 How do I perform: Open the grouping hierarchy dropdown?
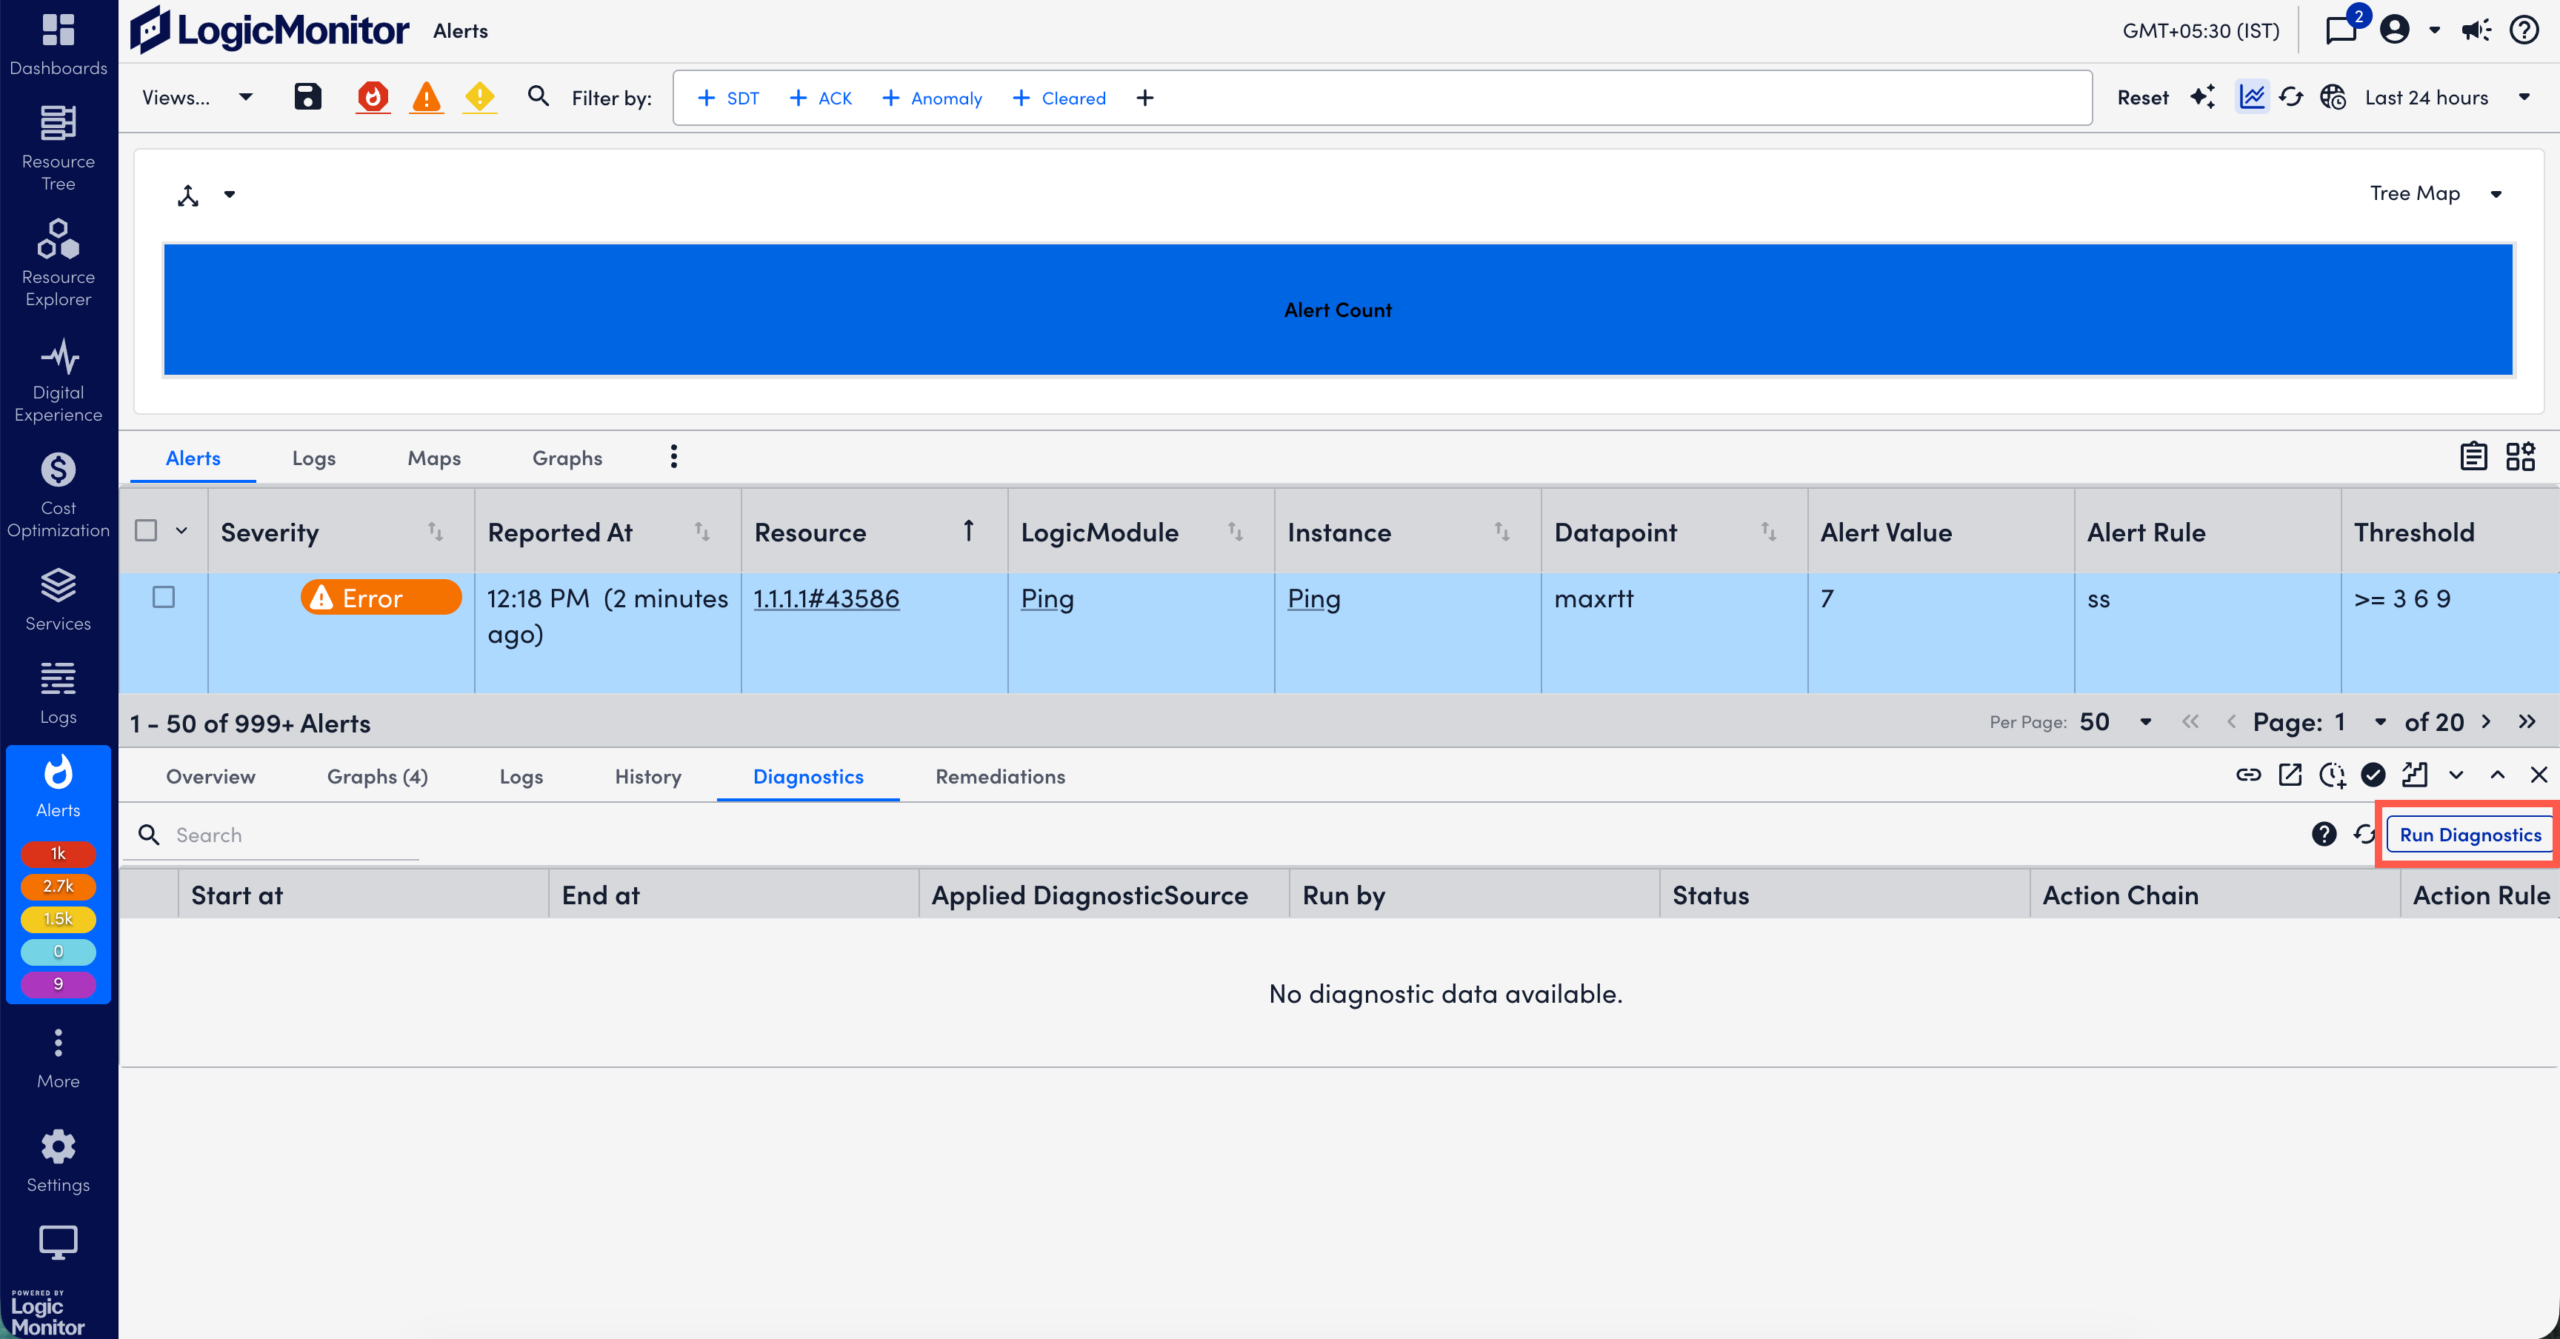pos(206,195)
